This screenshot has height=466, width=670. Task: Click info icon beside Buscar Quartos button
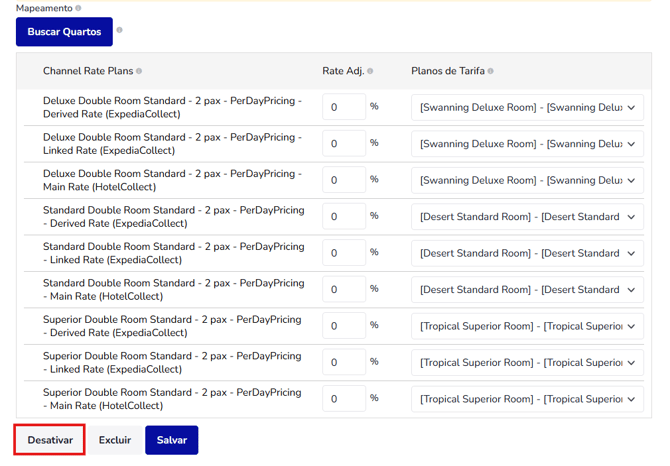[120, 30]
